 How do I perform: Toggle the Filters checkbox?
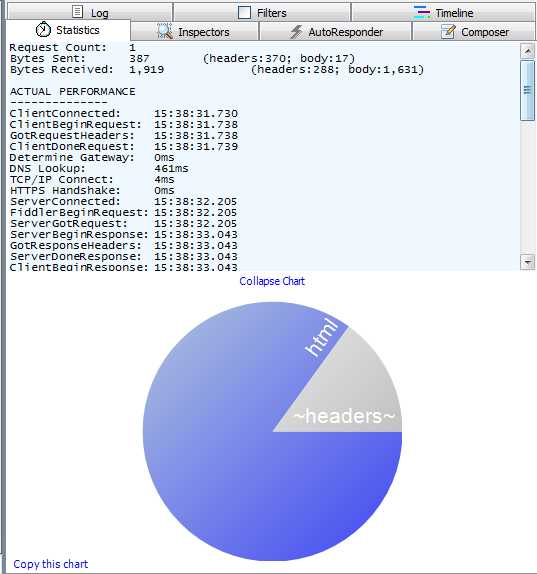pos(244,12)
